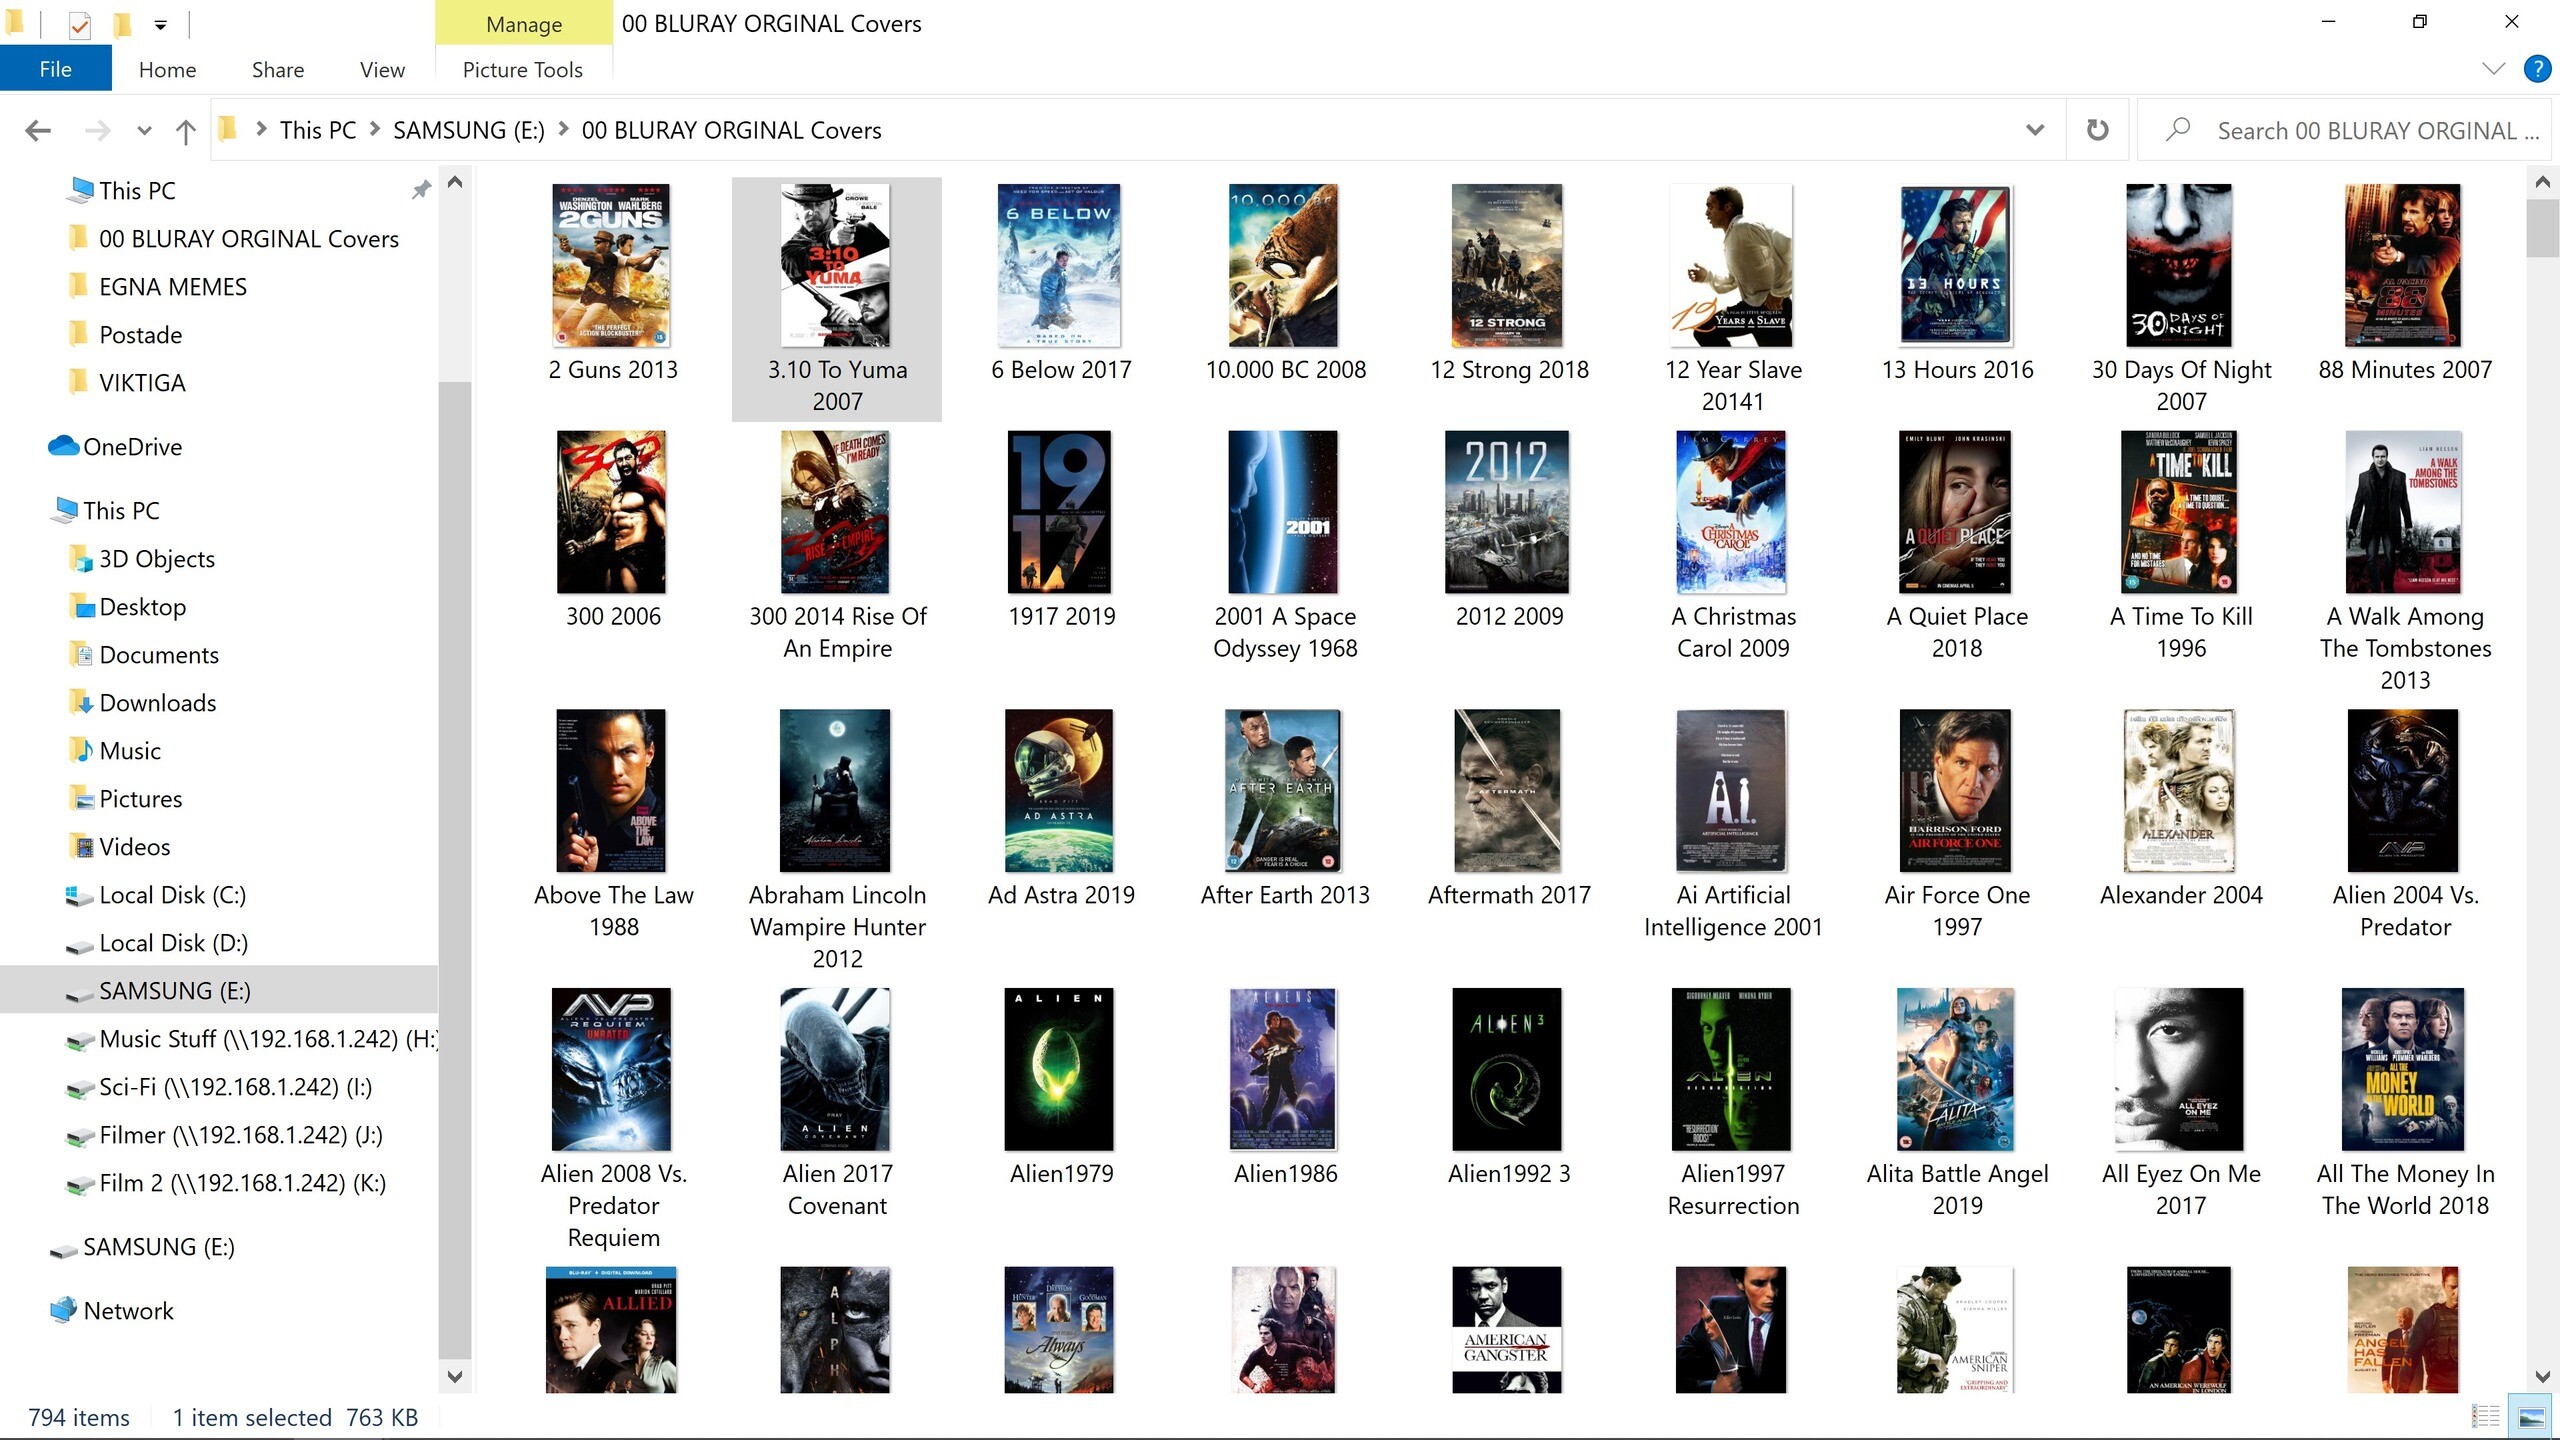Go up one folder level
This screenshot has height=1440, width=2560.
coord(185,131)
